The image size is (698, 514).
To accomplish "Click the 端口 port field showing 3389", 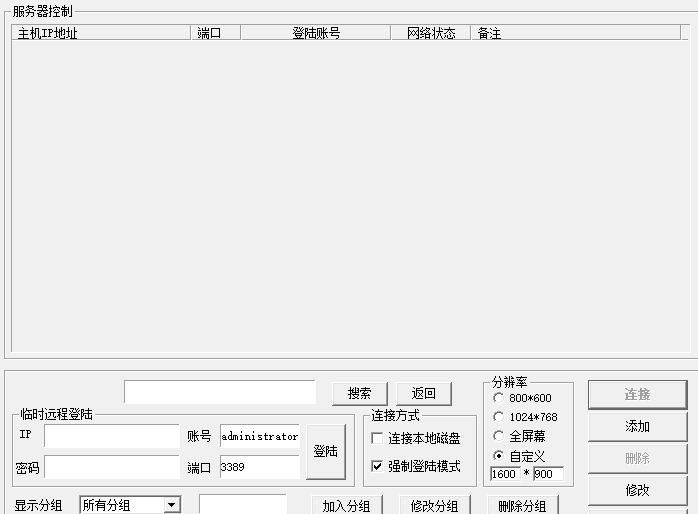I will click(x=259, y=467).
